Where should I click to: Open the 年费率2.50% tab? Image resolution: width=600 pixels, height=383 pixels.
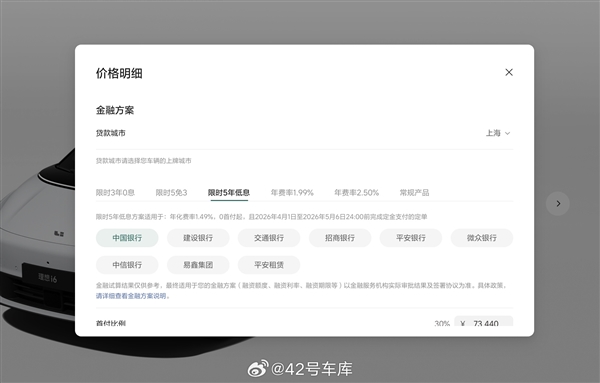click(356, 192)
